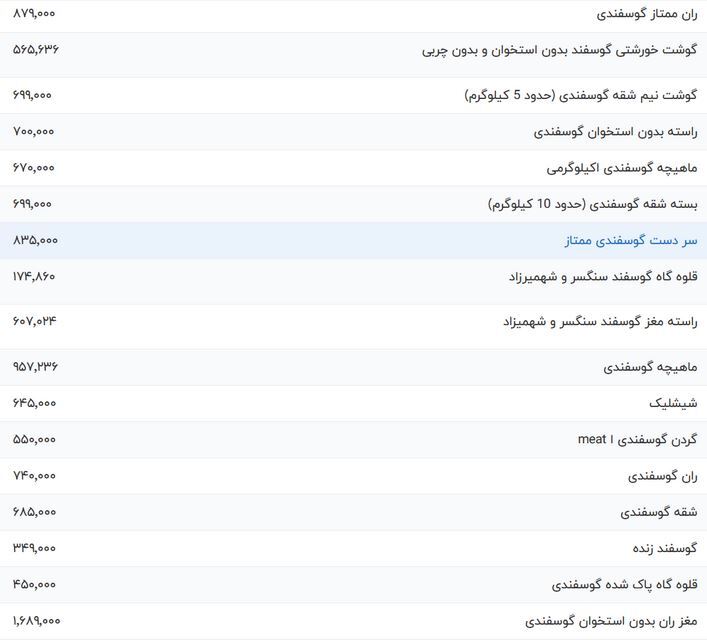Select the 'گردن گوسفندی meat I' item
Screen dimensions: 707x640
(x=637, y=440)
